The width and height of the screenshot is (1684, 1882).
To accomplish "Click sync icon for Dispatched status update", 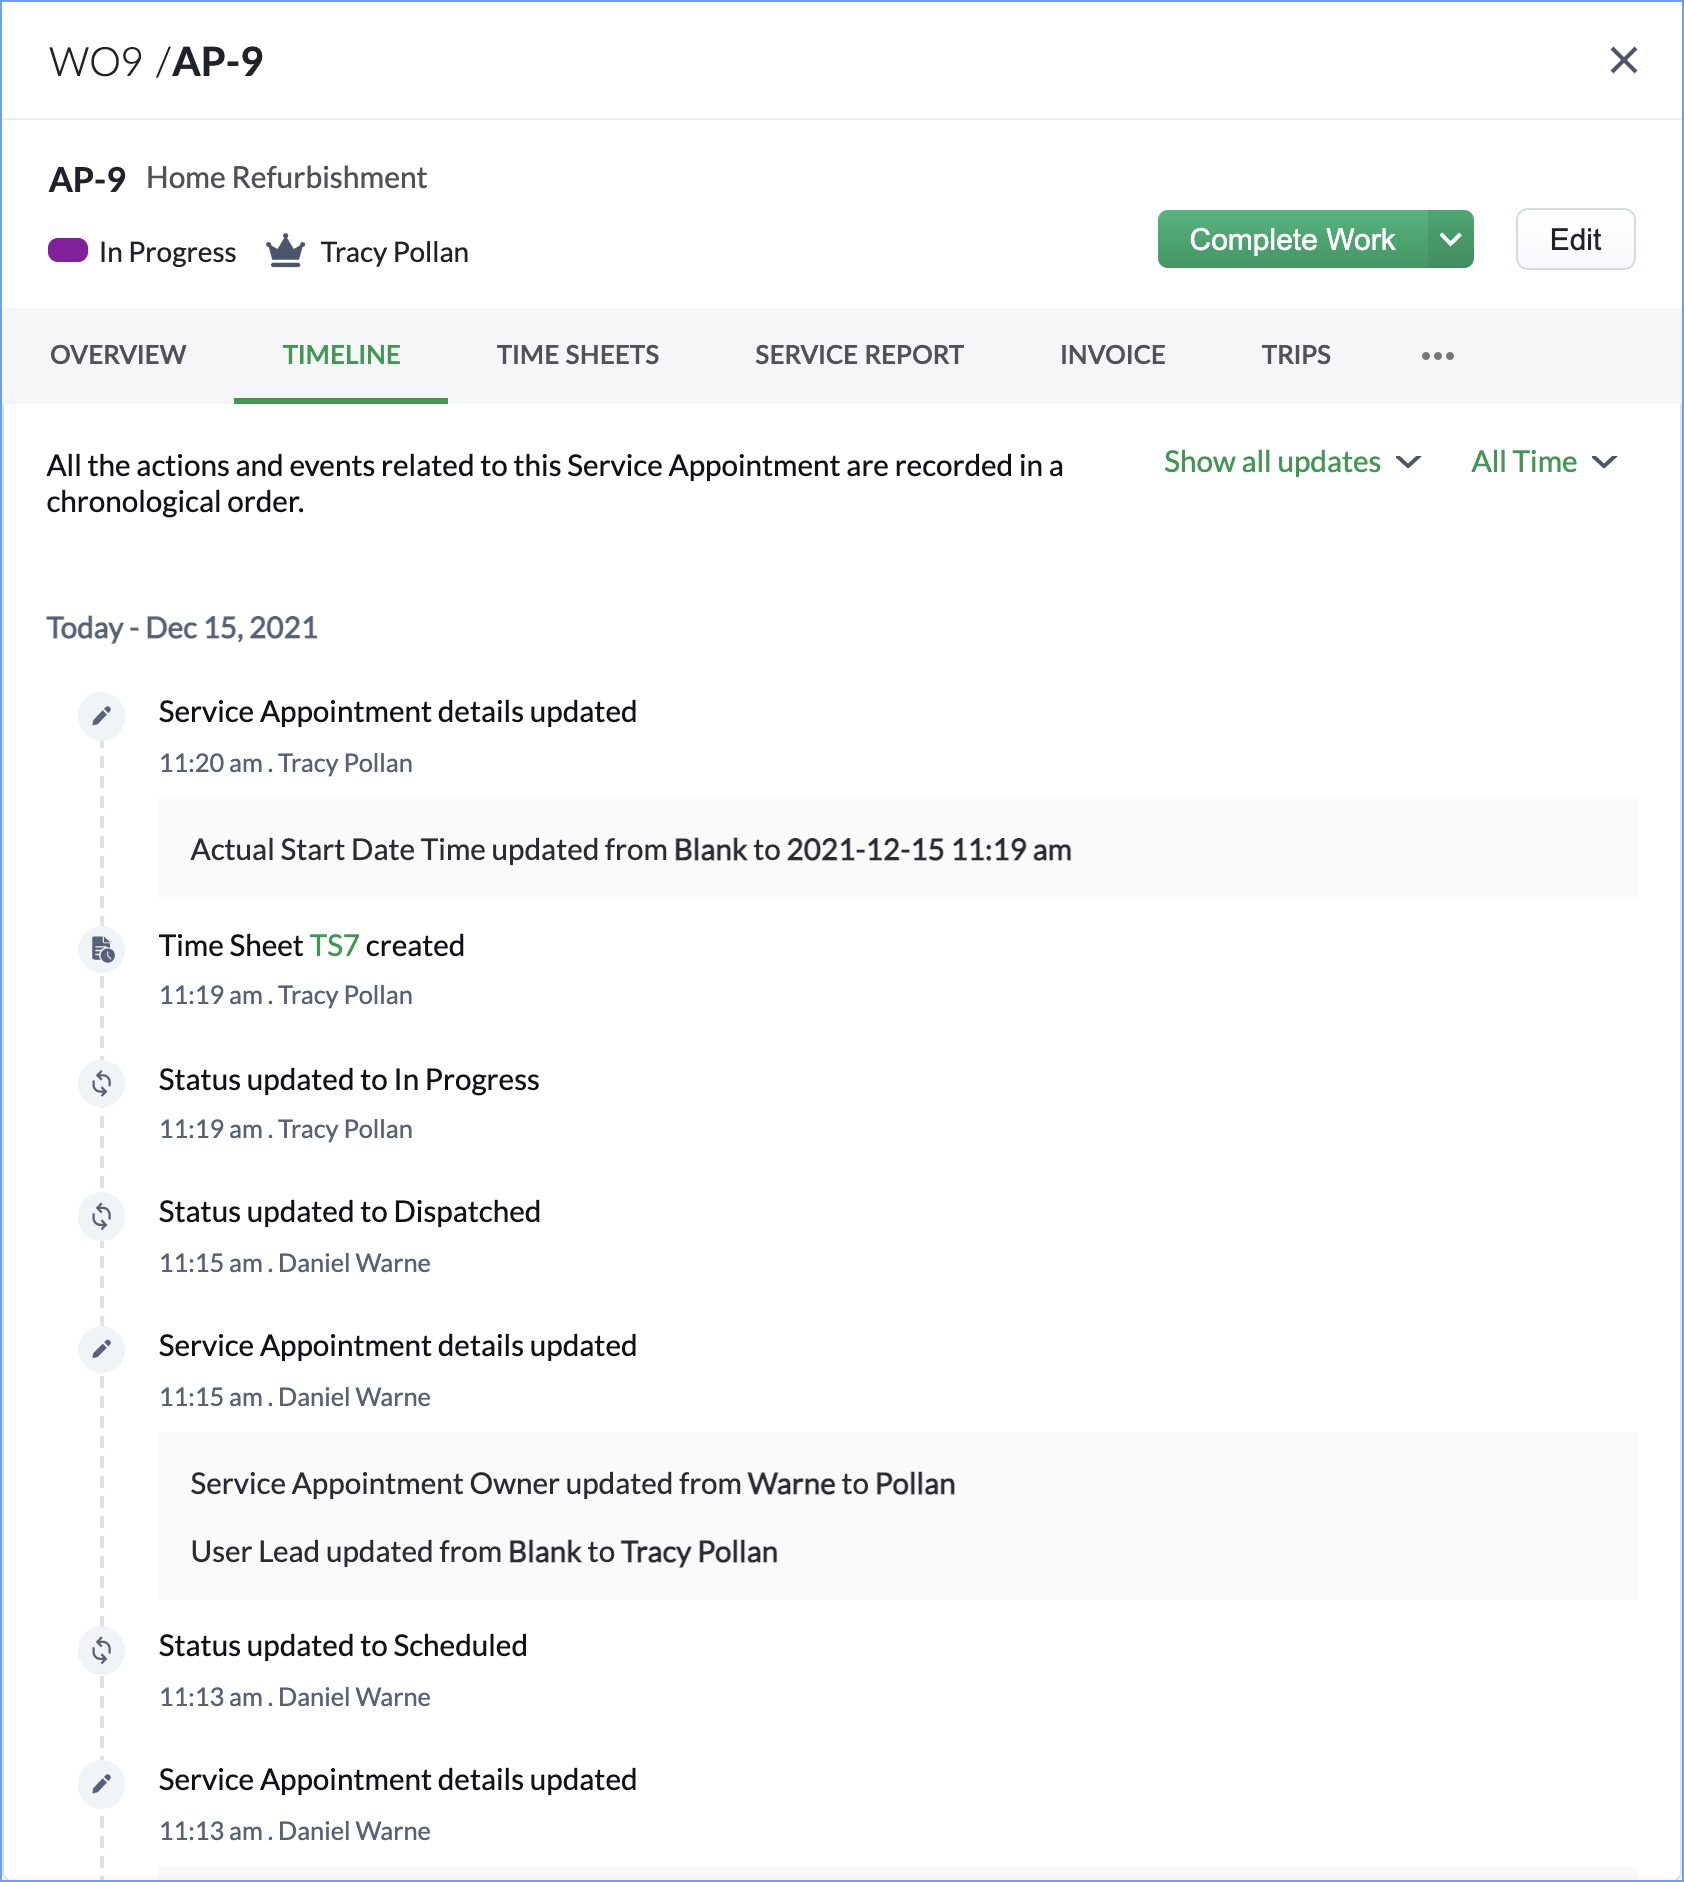I will (102, 1216).
